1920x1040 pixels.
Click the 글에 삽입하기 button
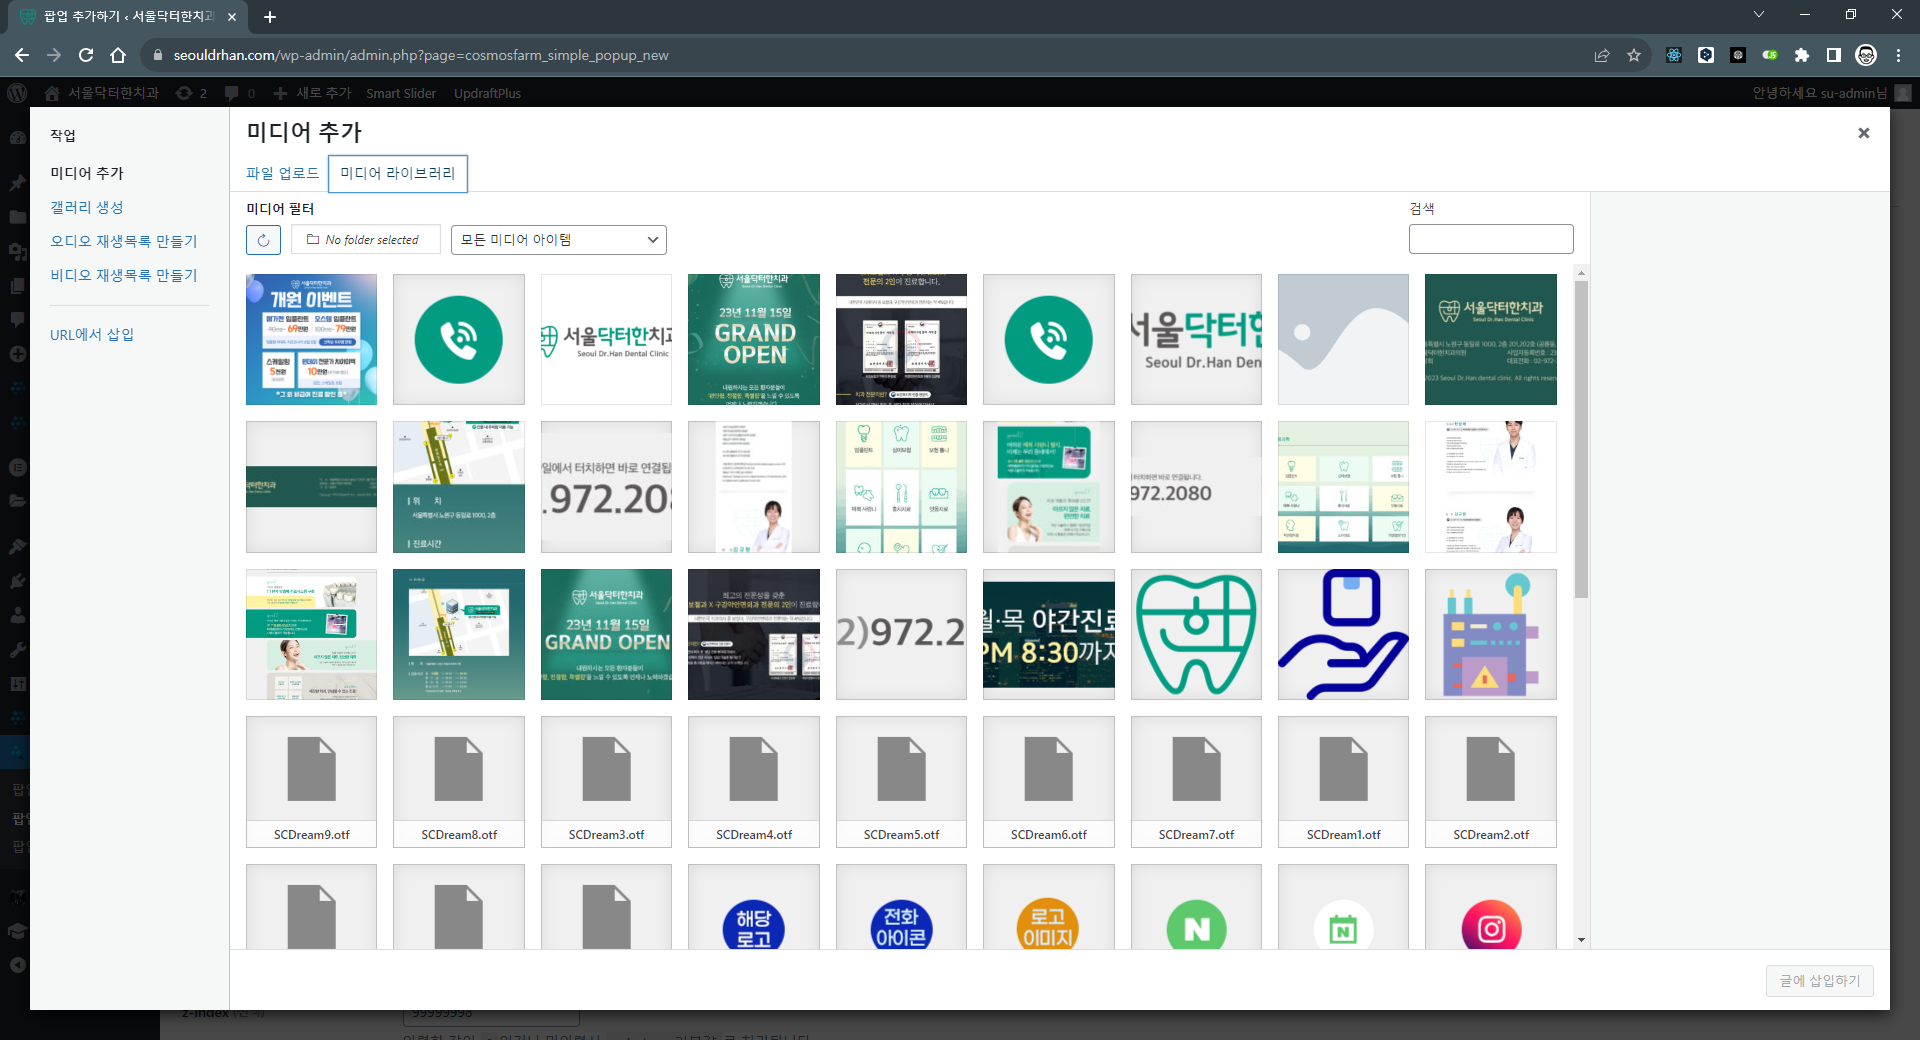1819,980
